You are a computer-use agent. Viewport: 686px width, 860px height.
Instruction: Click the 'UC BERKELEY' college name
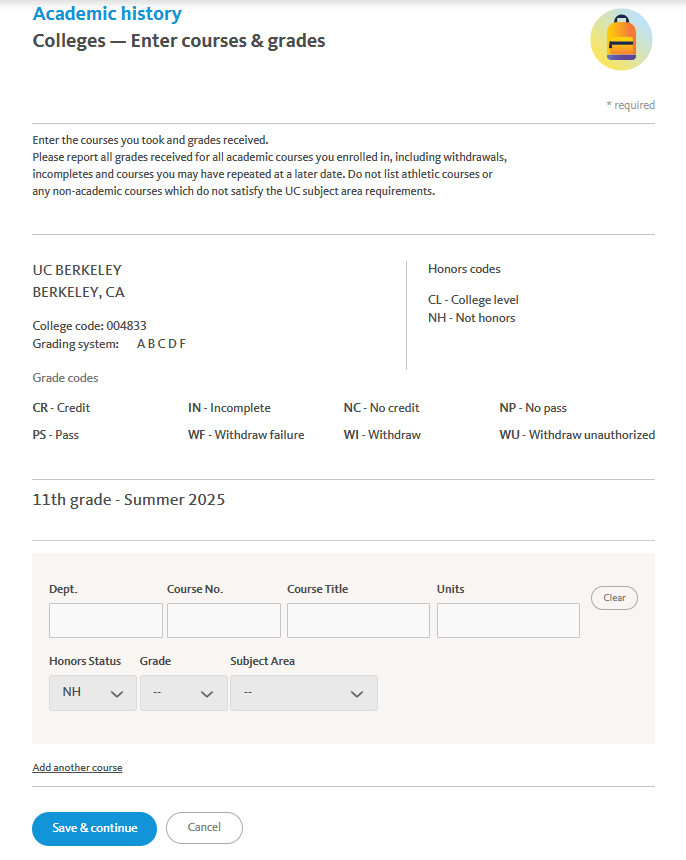point(77,270)
